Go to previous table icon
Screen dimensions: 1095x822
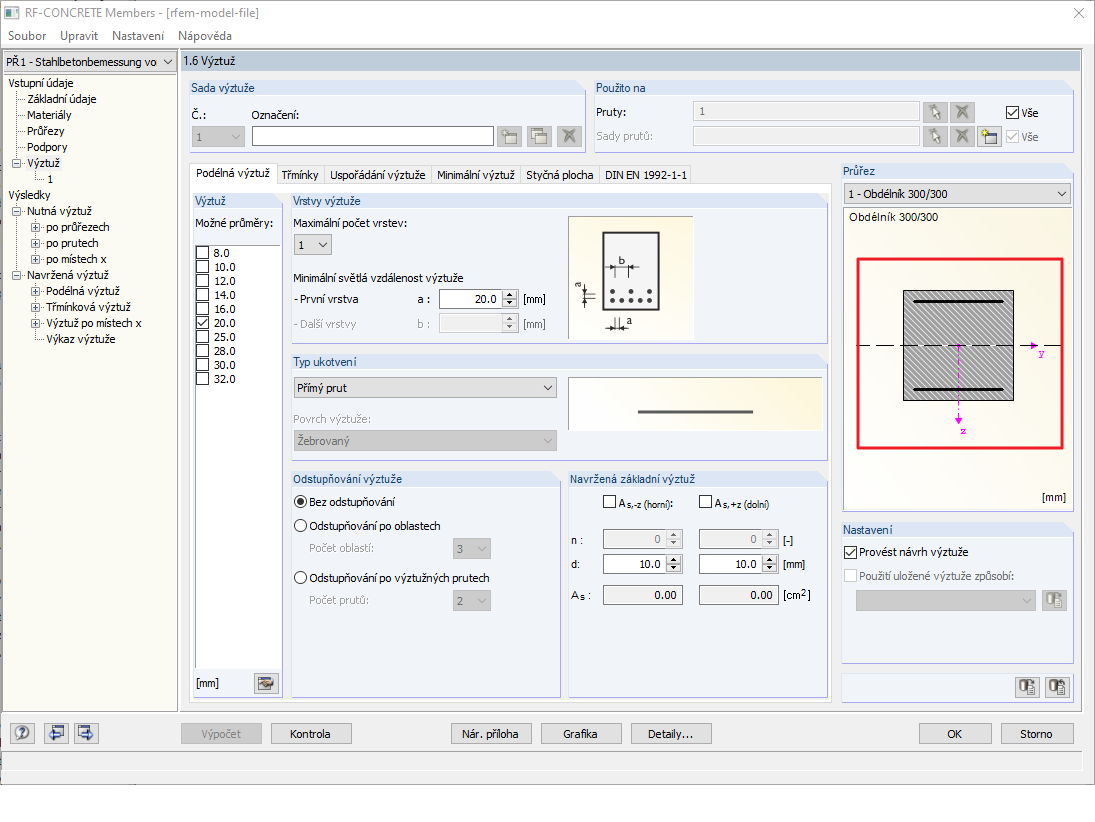tap(56, 733)
